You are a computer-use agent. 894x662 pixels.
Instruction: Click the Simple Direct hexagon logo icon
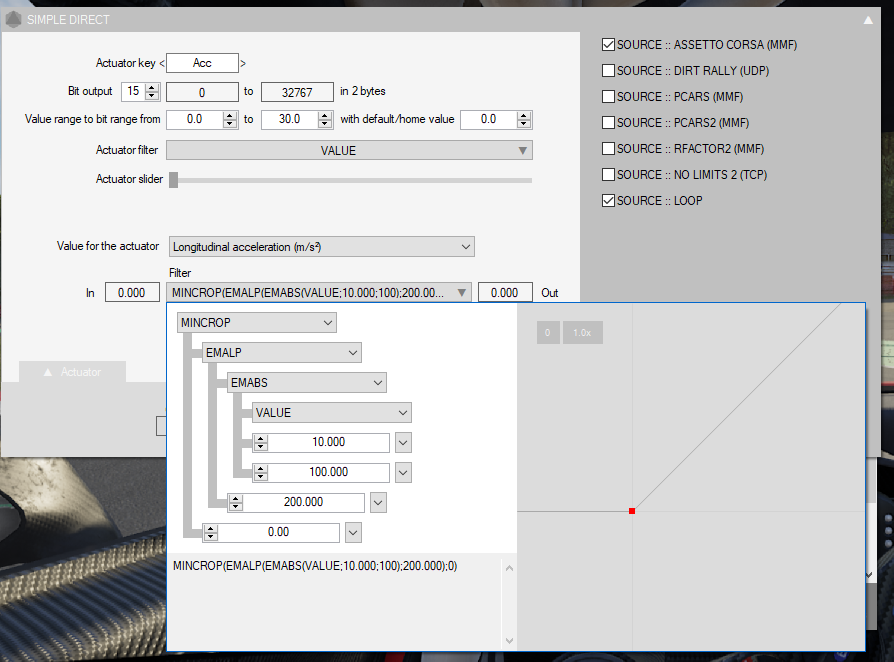coord(13,20)
